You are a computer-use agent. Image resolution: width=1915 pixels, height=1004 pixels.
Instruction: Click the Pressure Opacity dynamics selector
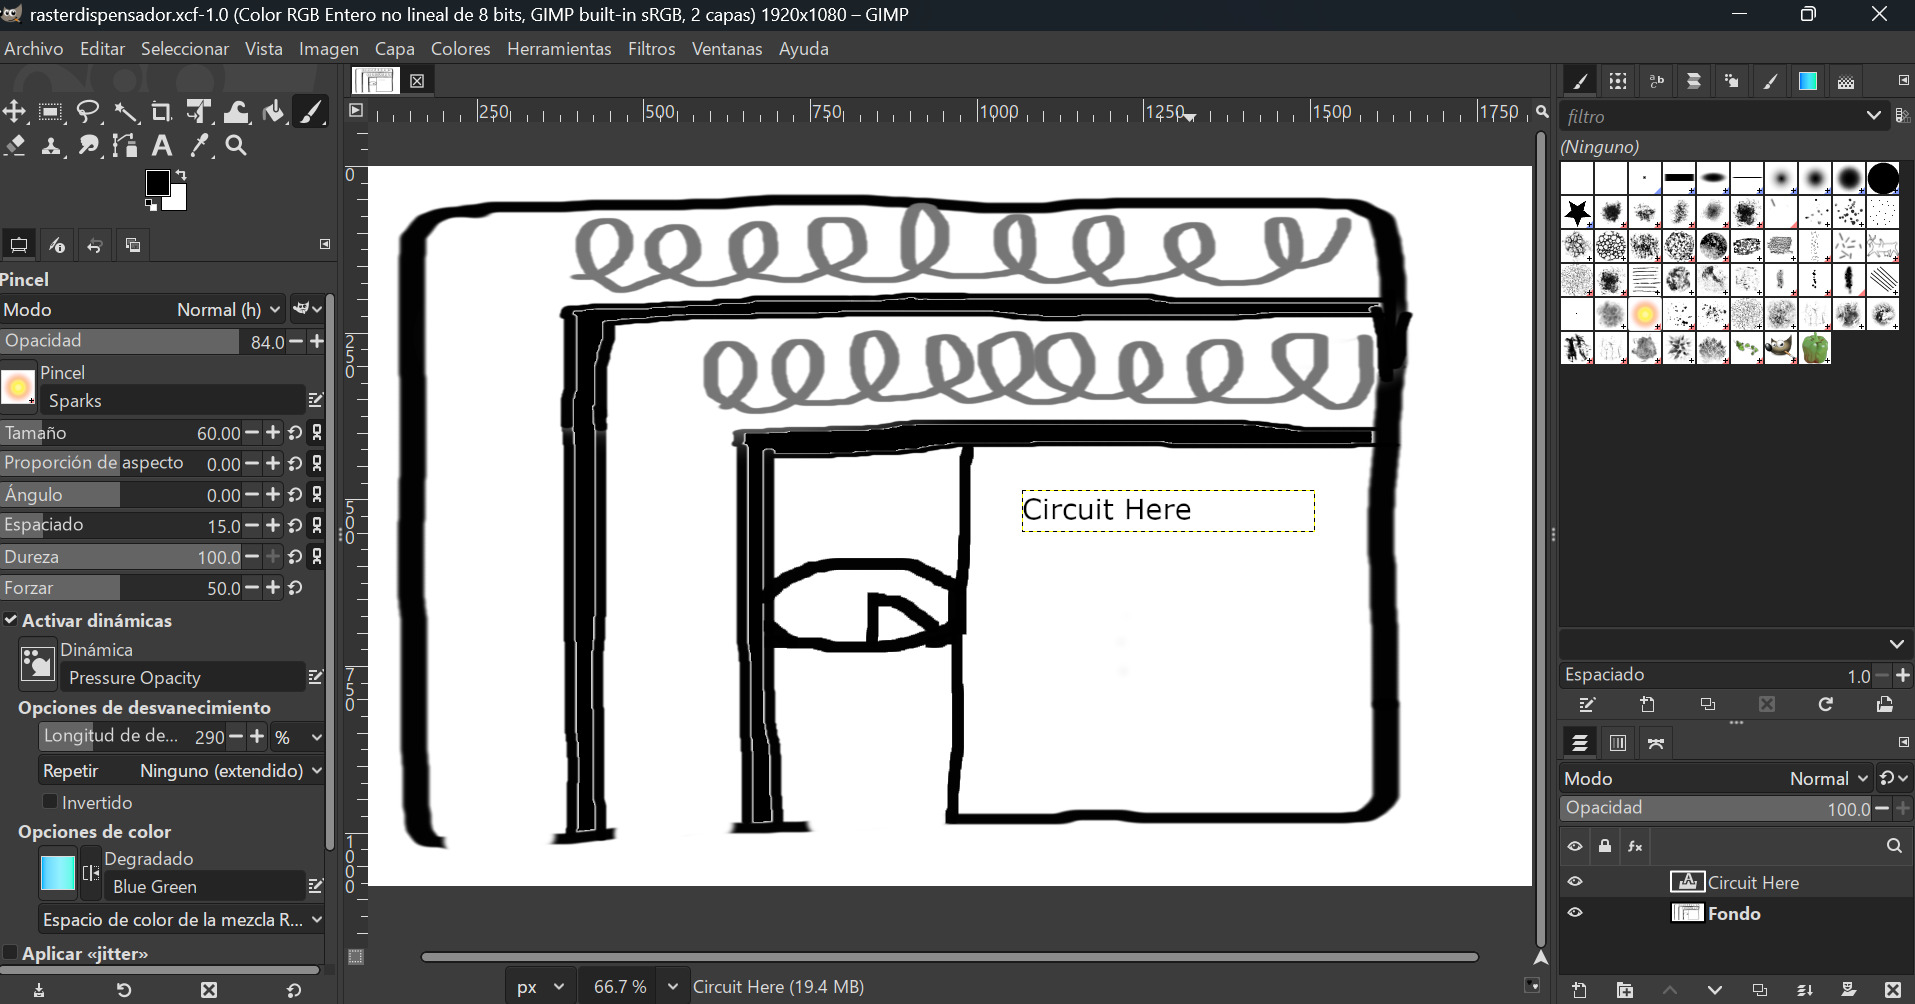pos(180,677)
